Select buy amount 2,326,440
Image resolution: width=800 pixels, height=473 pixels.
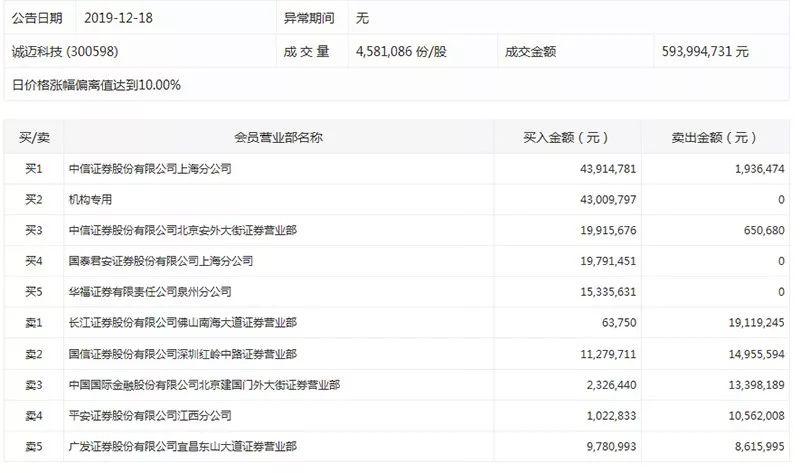click(x=611, y=385)
